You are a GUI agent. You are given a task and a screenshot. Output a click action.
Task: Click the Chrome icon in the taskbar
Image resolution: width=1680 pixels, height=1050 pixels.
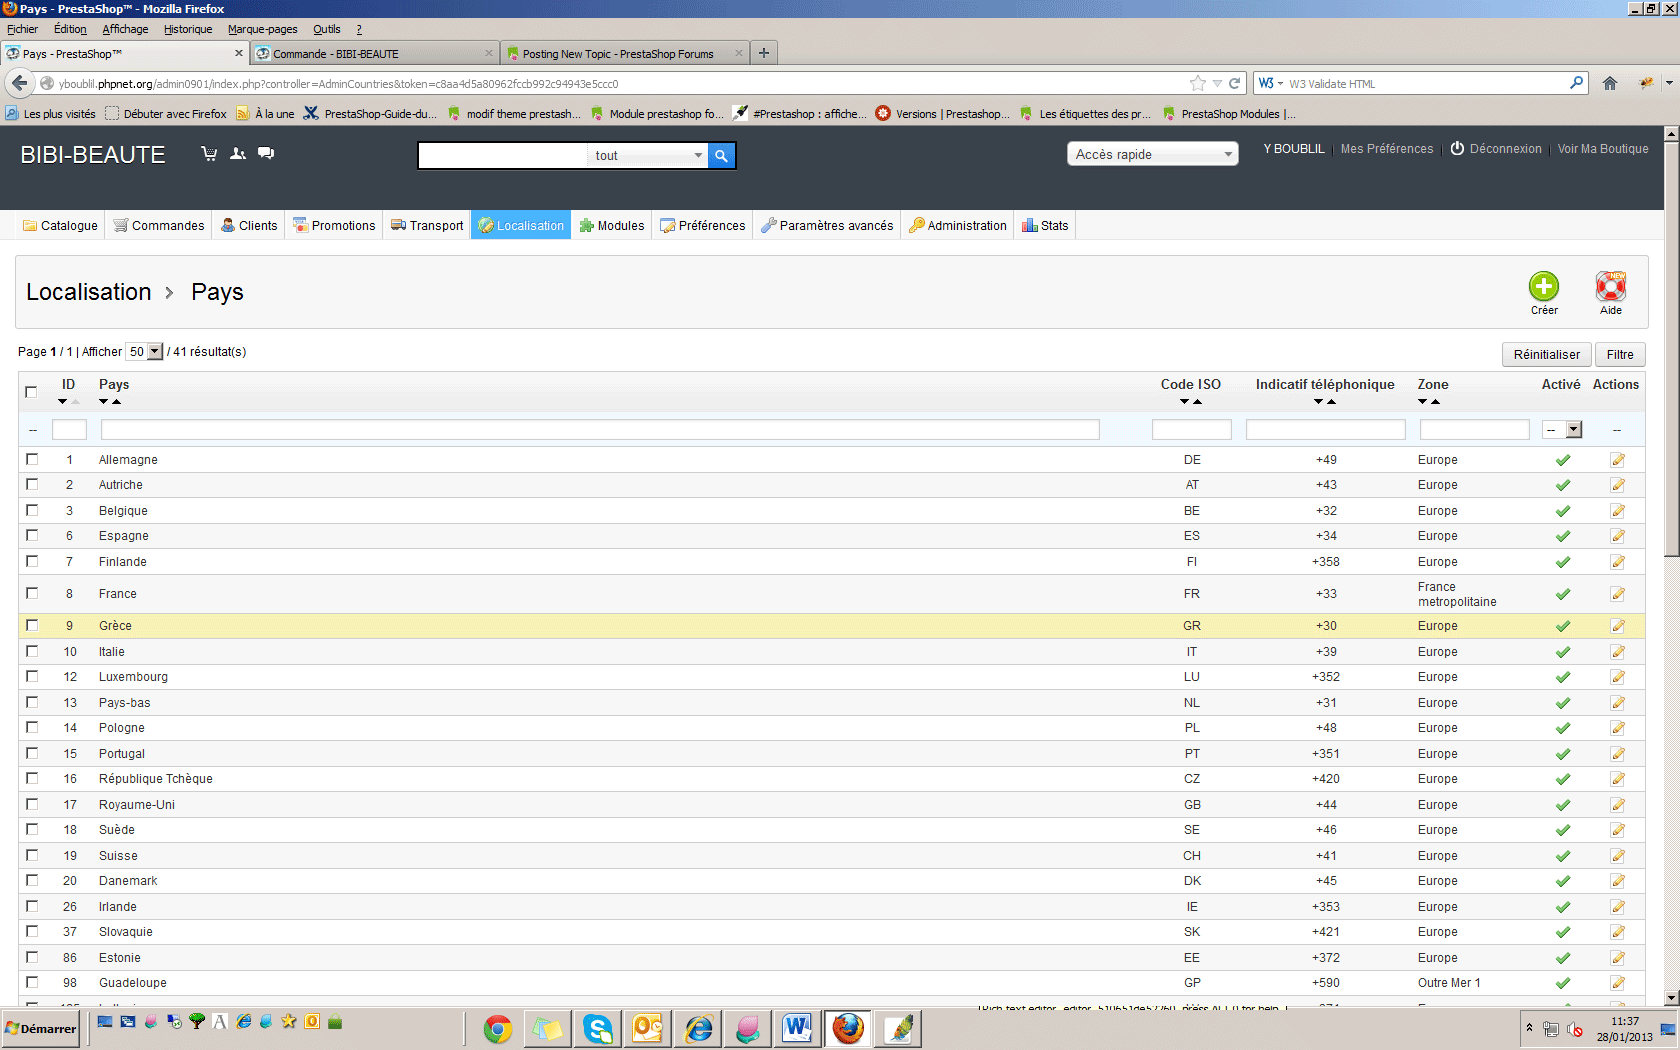tap(497, 1028)
